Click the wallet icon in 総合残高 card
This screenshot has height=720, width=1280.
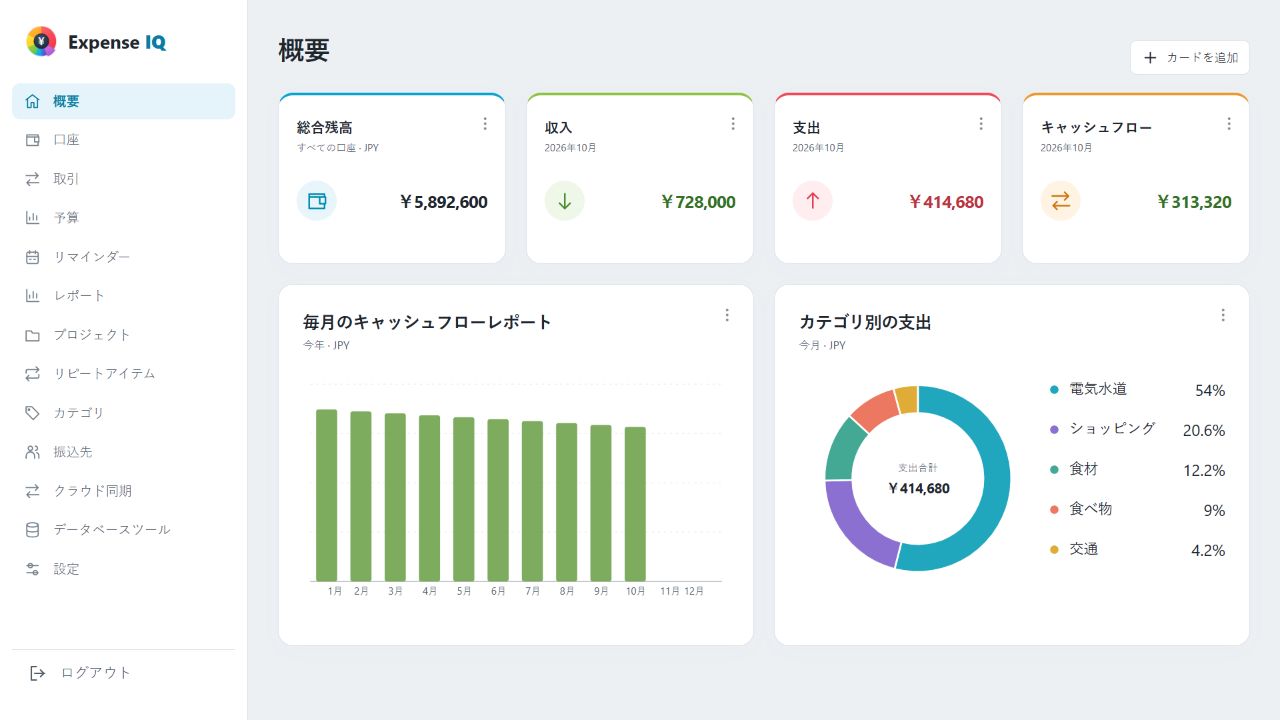coord(317,201)
